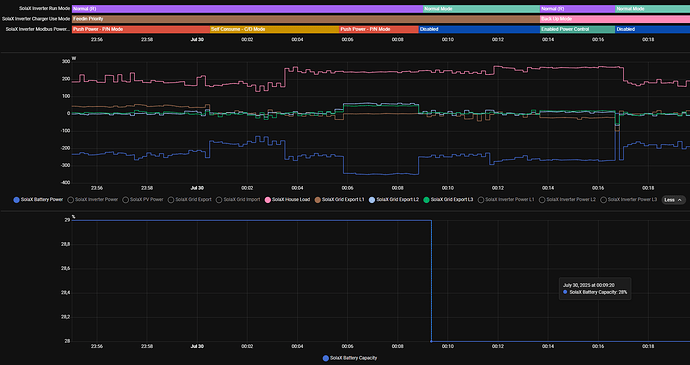690x365 pixels.
Task: Hide SolaX Grid Export L3 series
Action: [x=448, y=199]
